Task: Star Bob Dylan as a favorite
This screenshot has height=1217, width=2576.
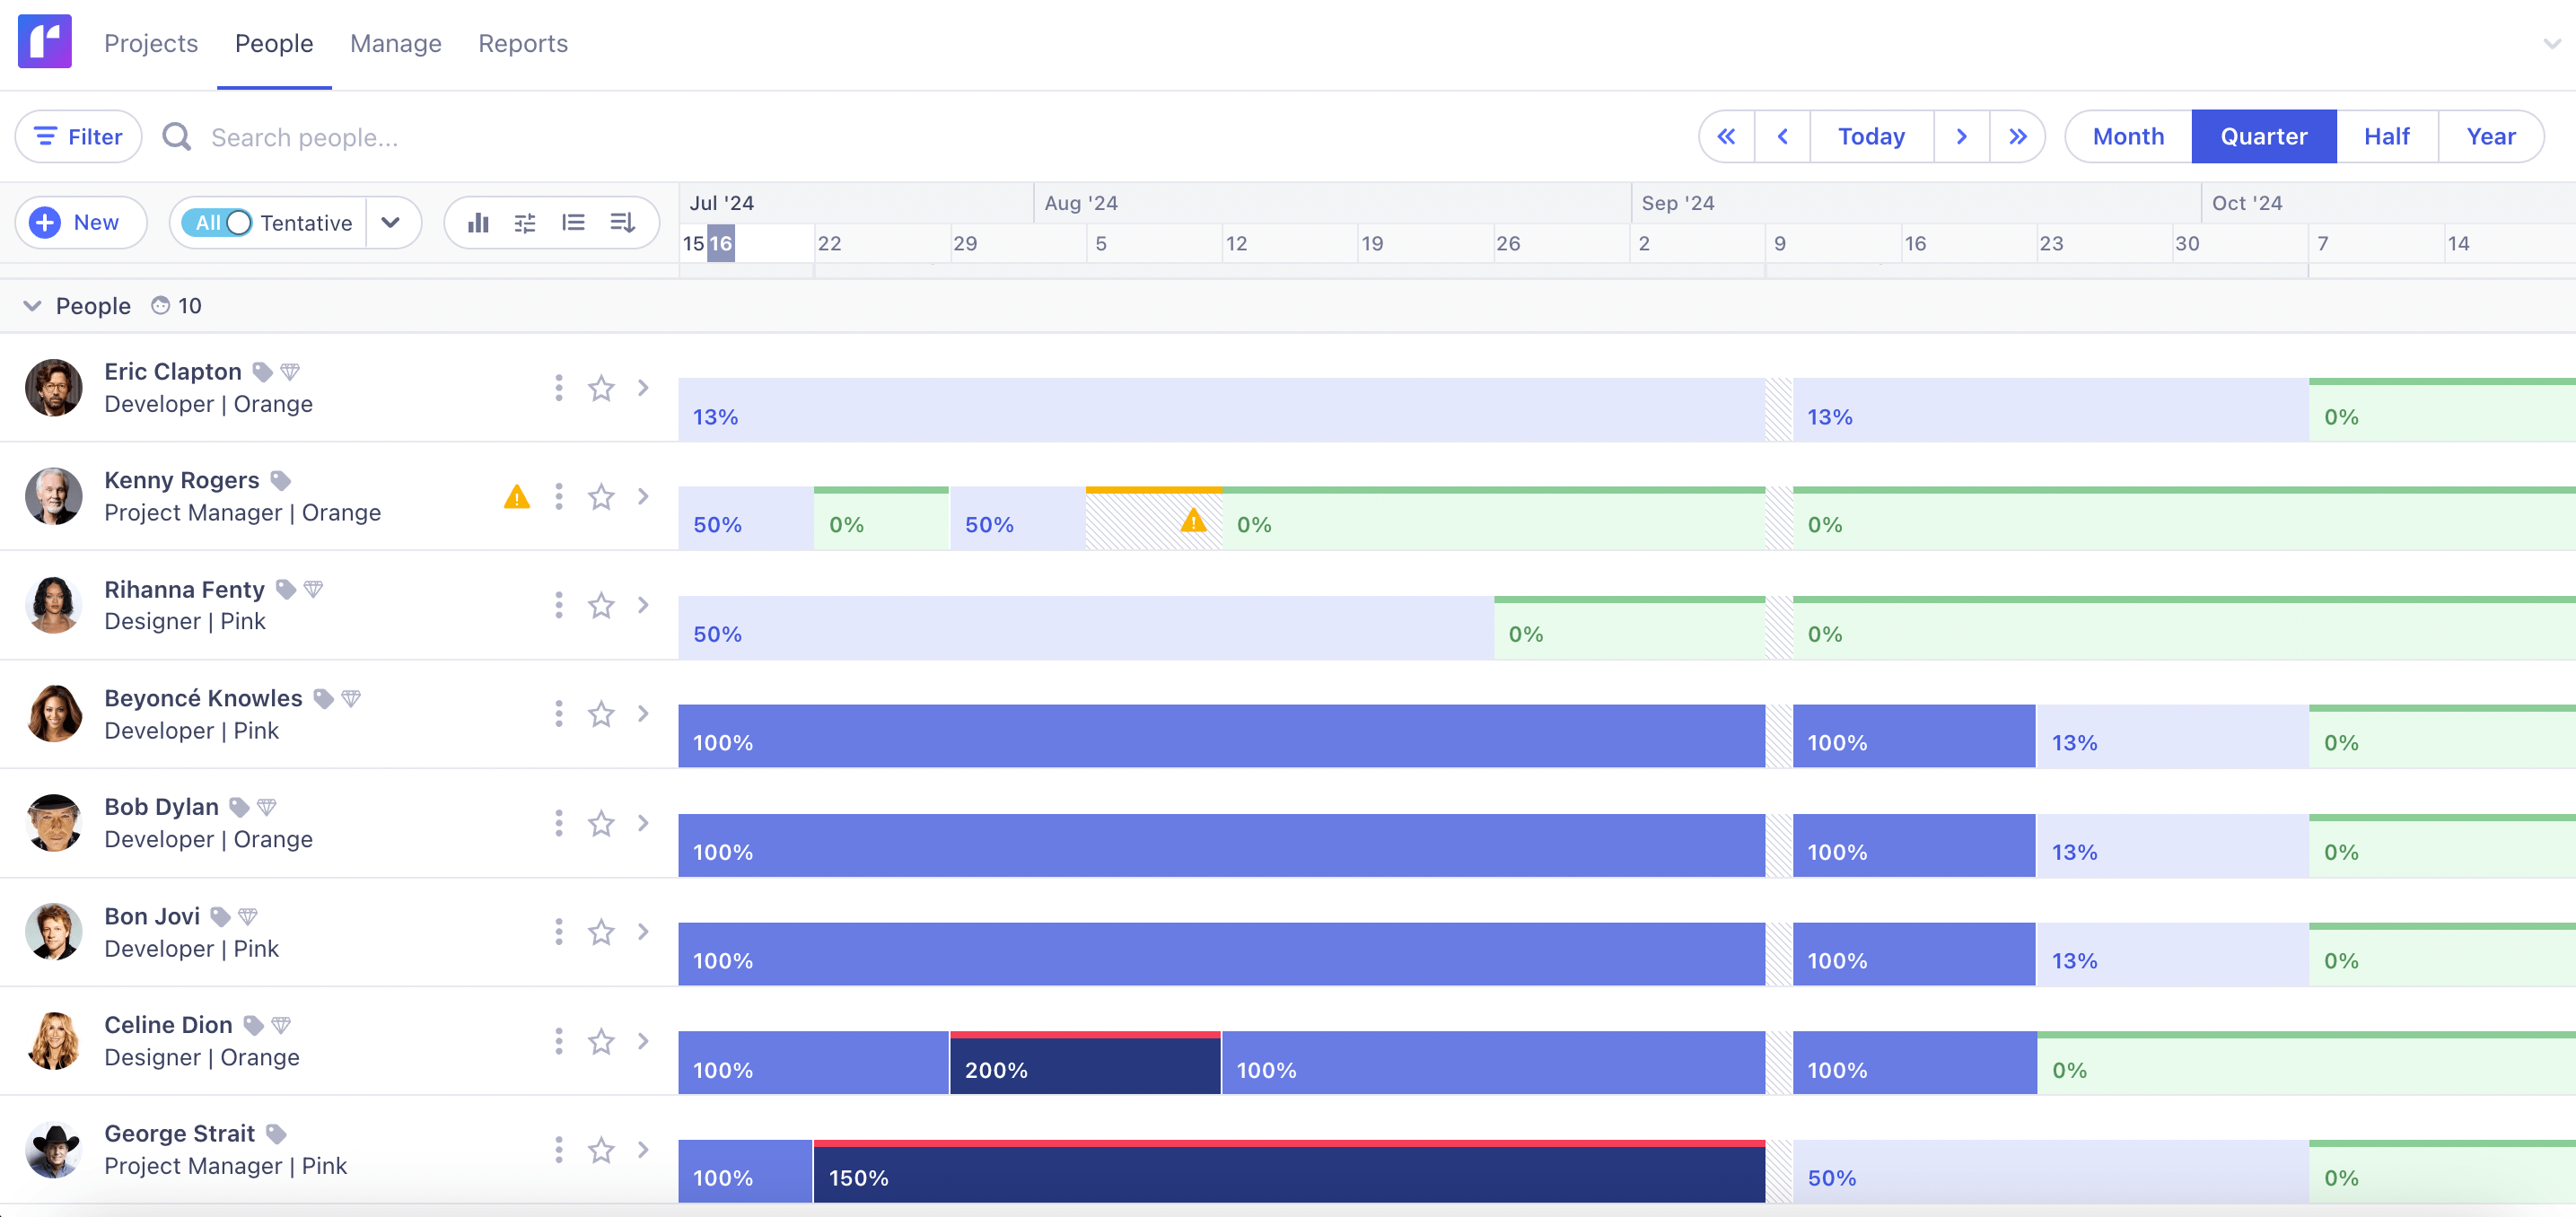Action: [x=601, y=823]
